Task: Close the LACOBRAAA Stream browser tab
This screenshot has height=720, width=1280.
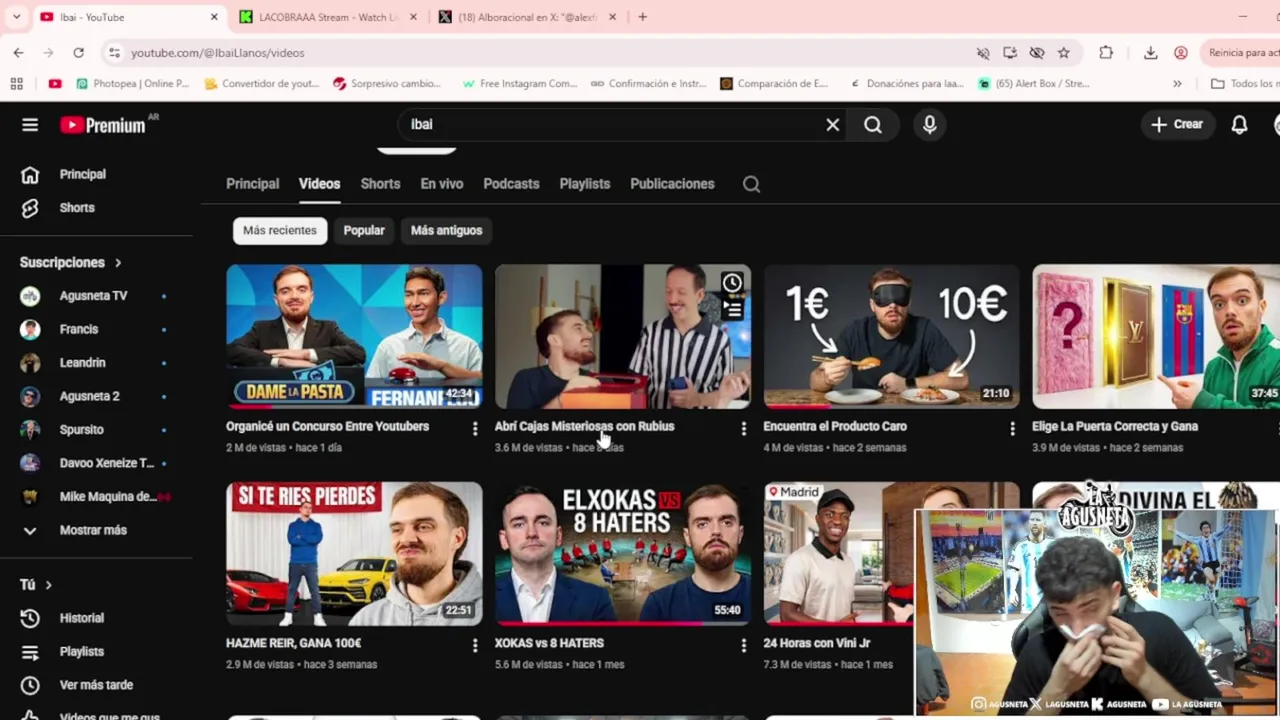Action: tap(413, 17)
